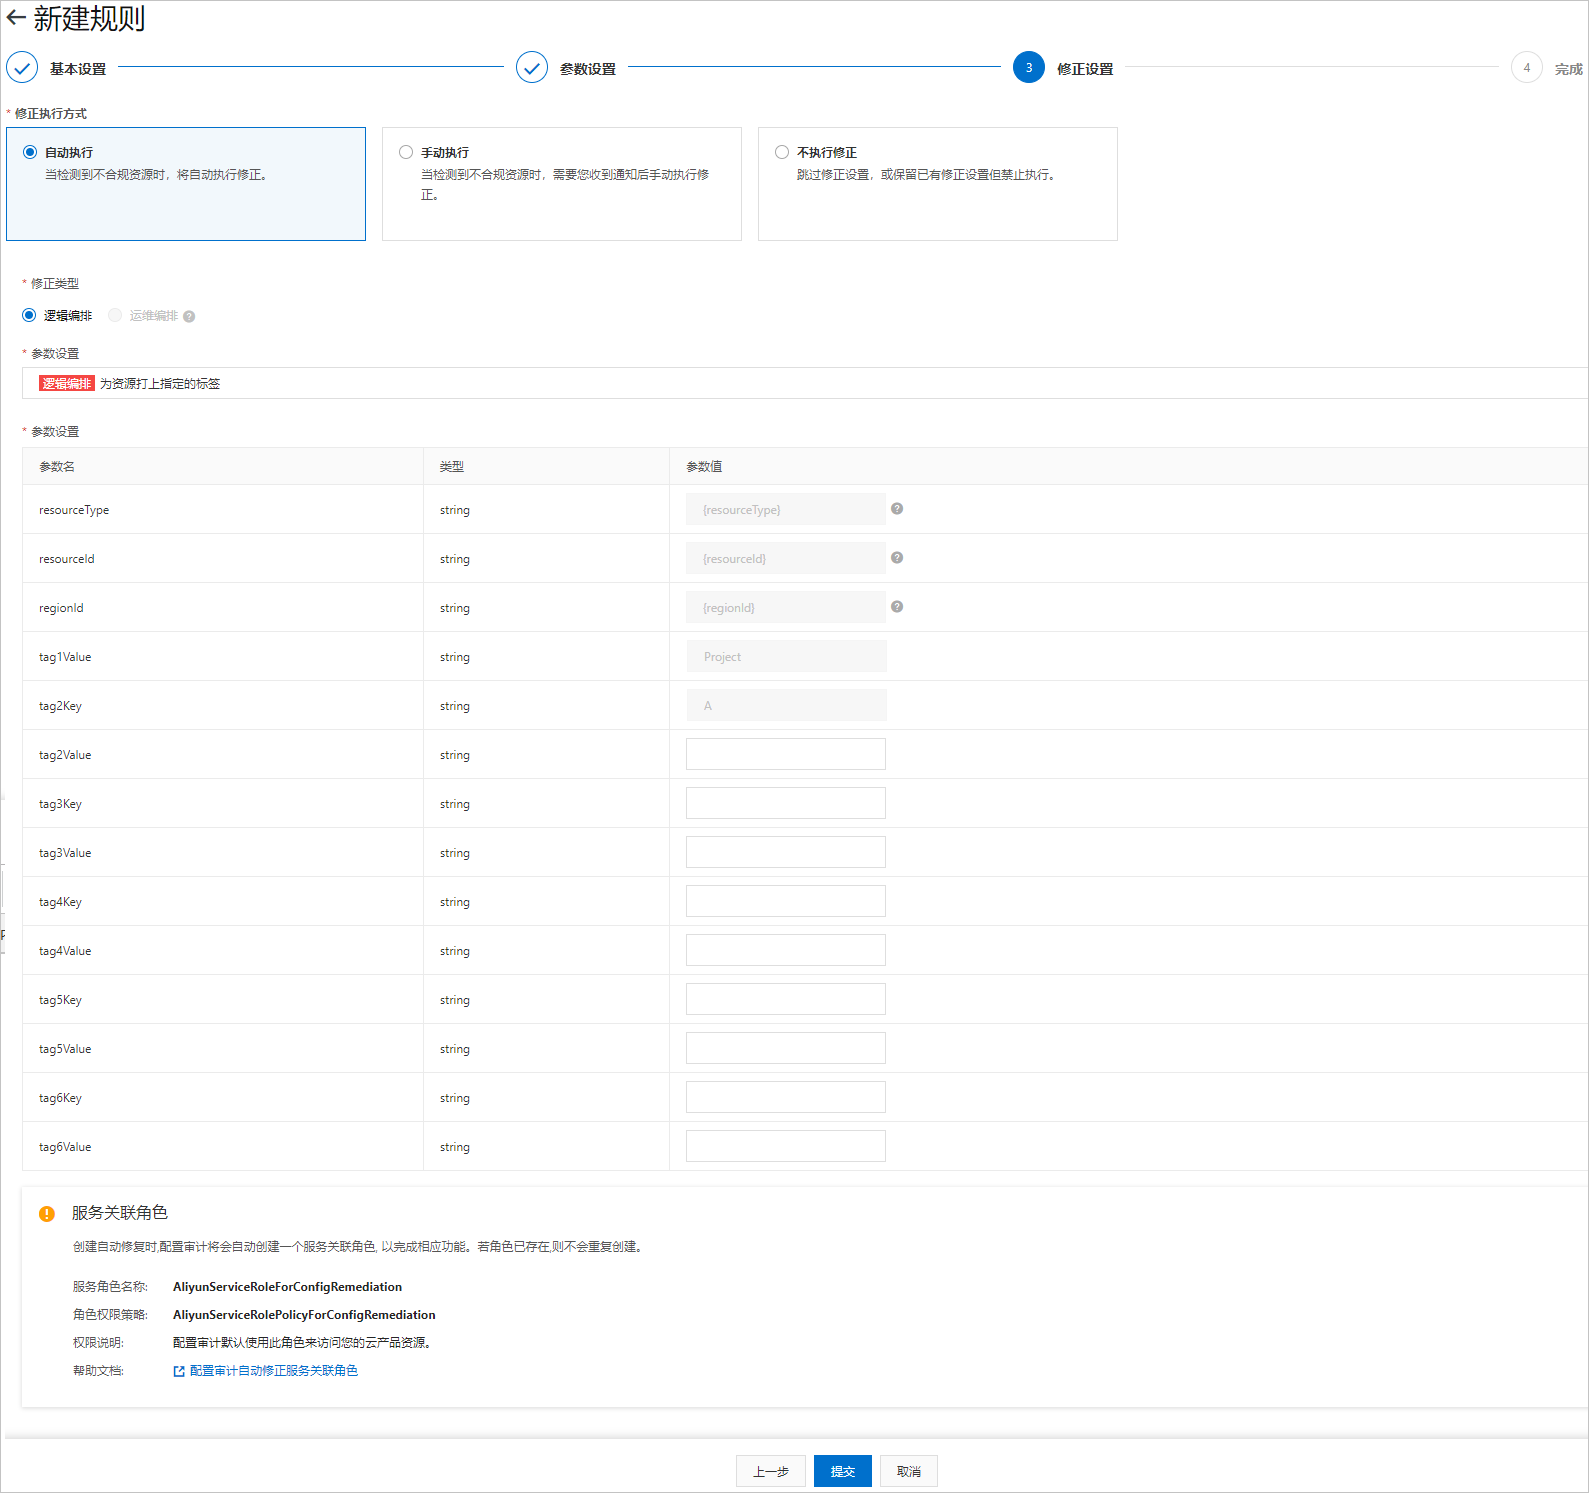
Task: Go back using the arrow beside 新建规则
Action: tap(16, 18)
